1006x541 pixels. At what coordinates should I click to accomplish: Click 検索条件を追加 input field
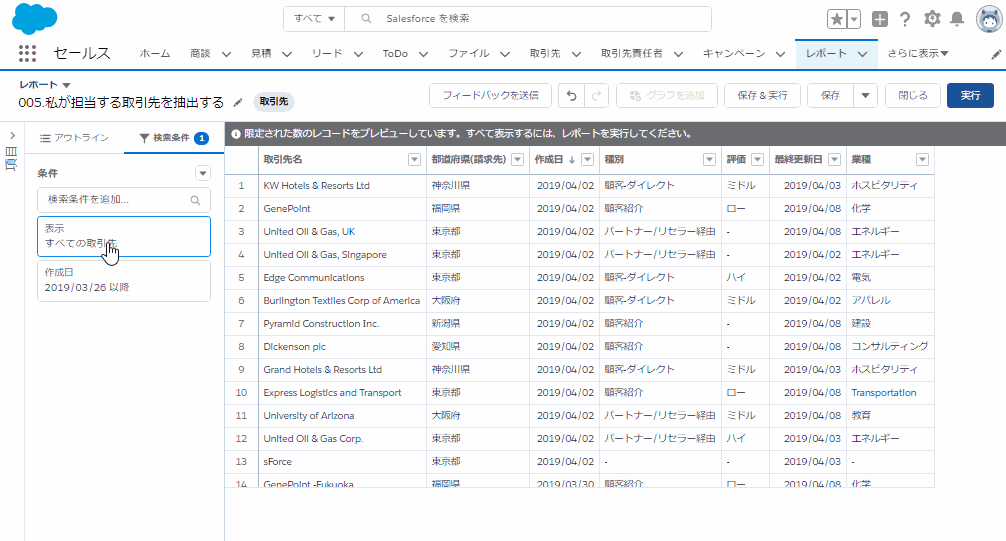pos(124,200)
